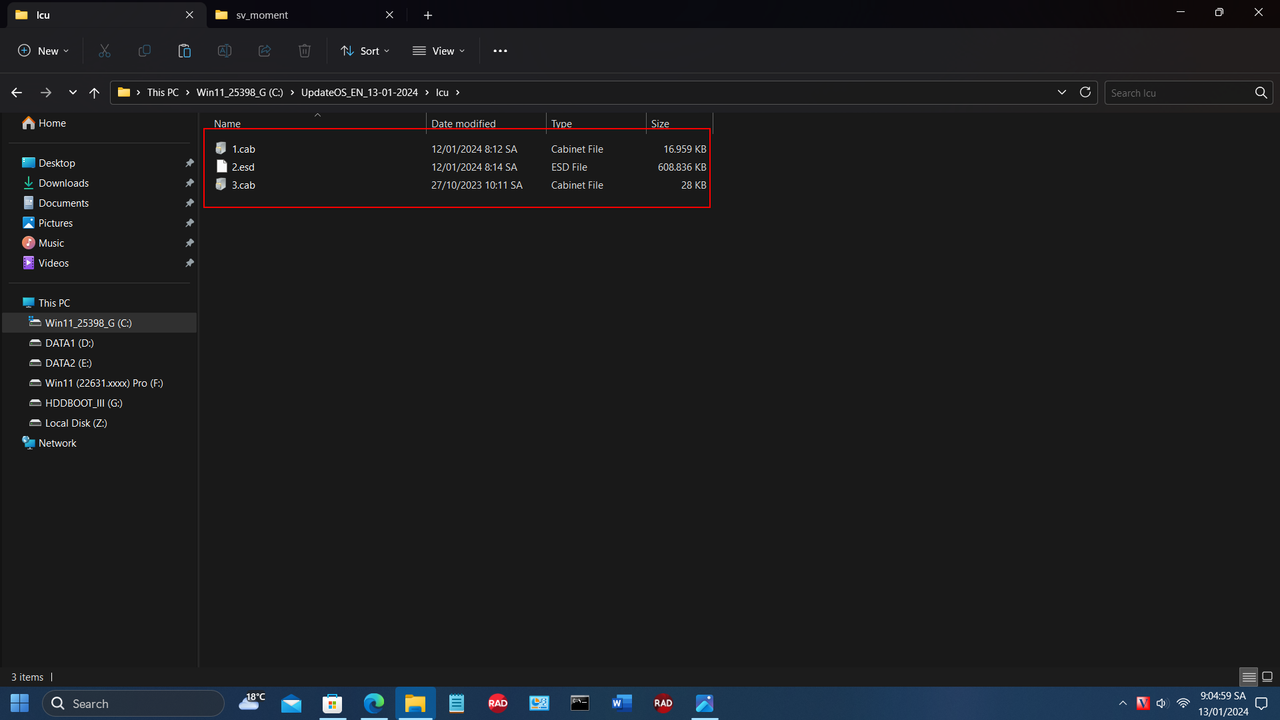Open the View layout dropdown
This screenshot has width=1280, height=720.
(438, 51)
